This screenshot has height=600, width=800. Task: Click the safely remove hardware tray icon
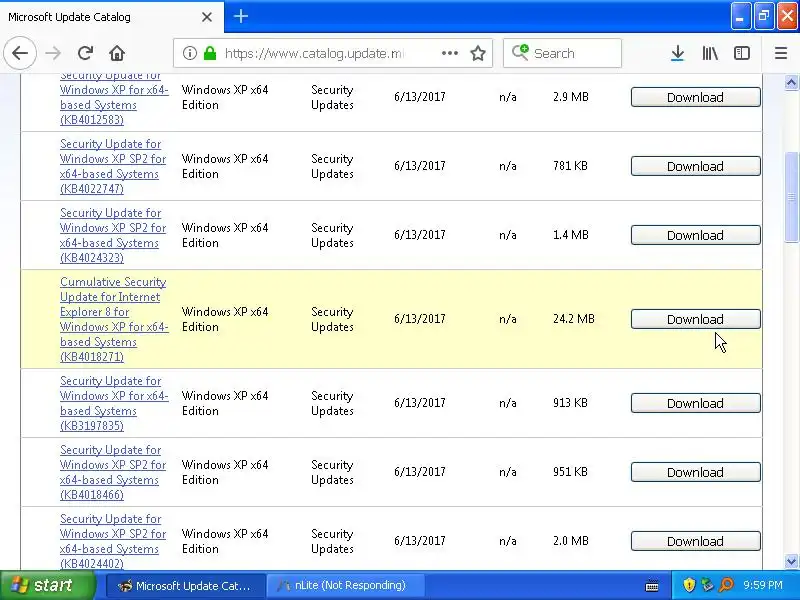coord(707,585)
